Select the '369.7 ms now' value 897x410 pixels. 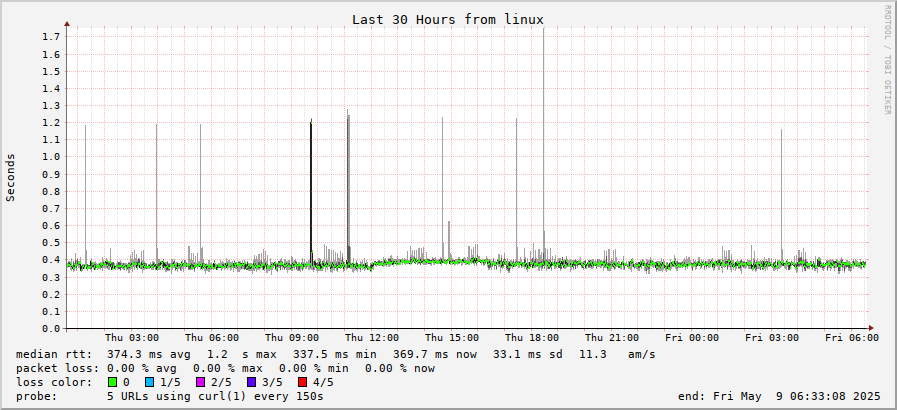[x=435, y=355]
